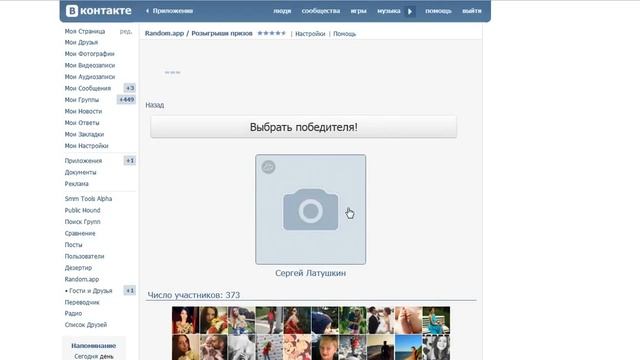Viewport: 640px width, 360px height.
Task: Click the app rating stars
Action: [x=272, y=33]
